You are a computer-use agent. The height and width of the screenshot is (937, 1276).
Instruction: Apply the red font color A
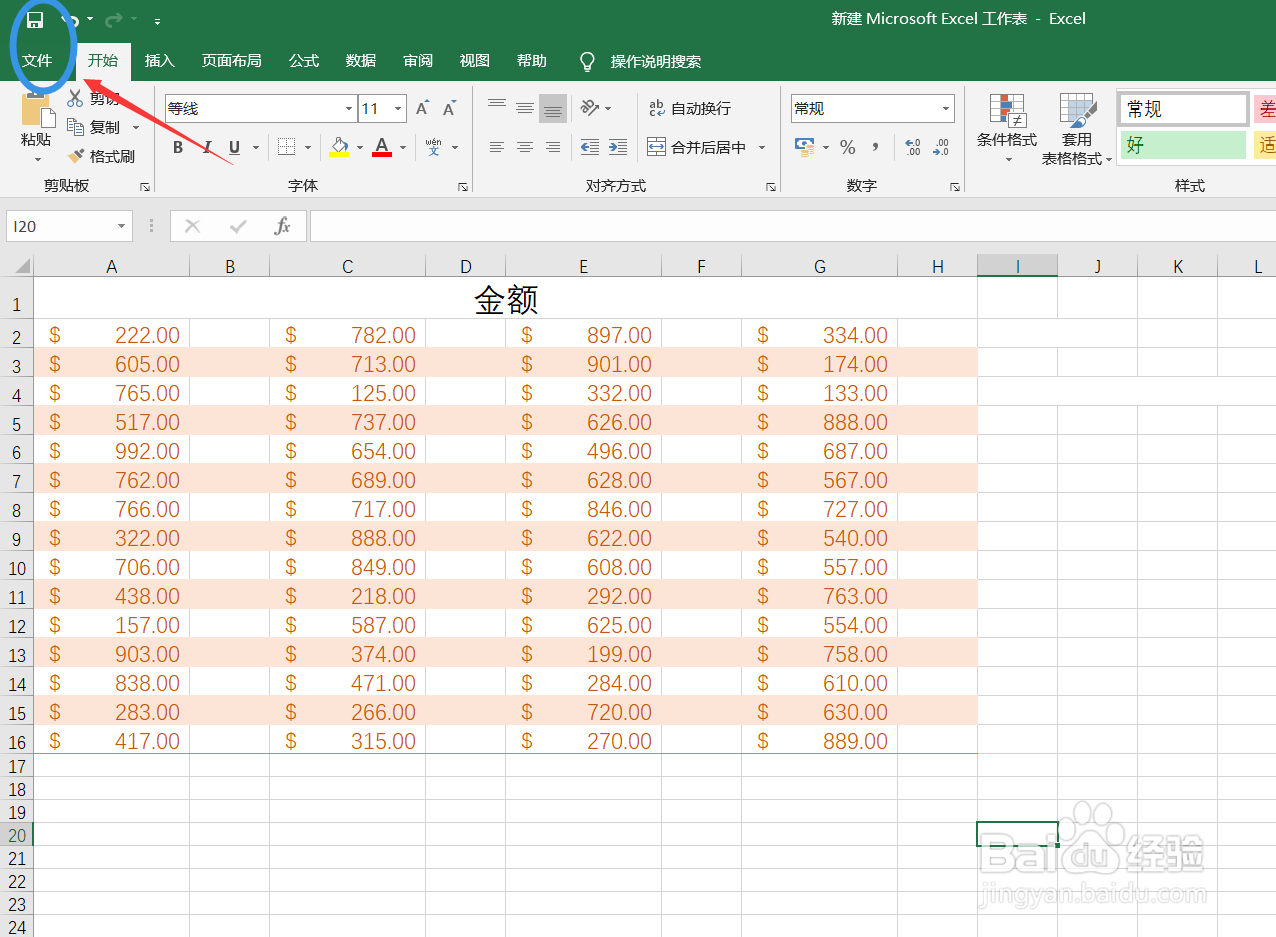coord(382,147)
